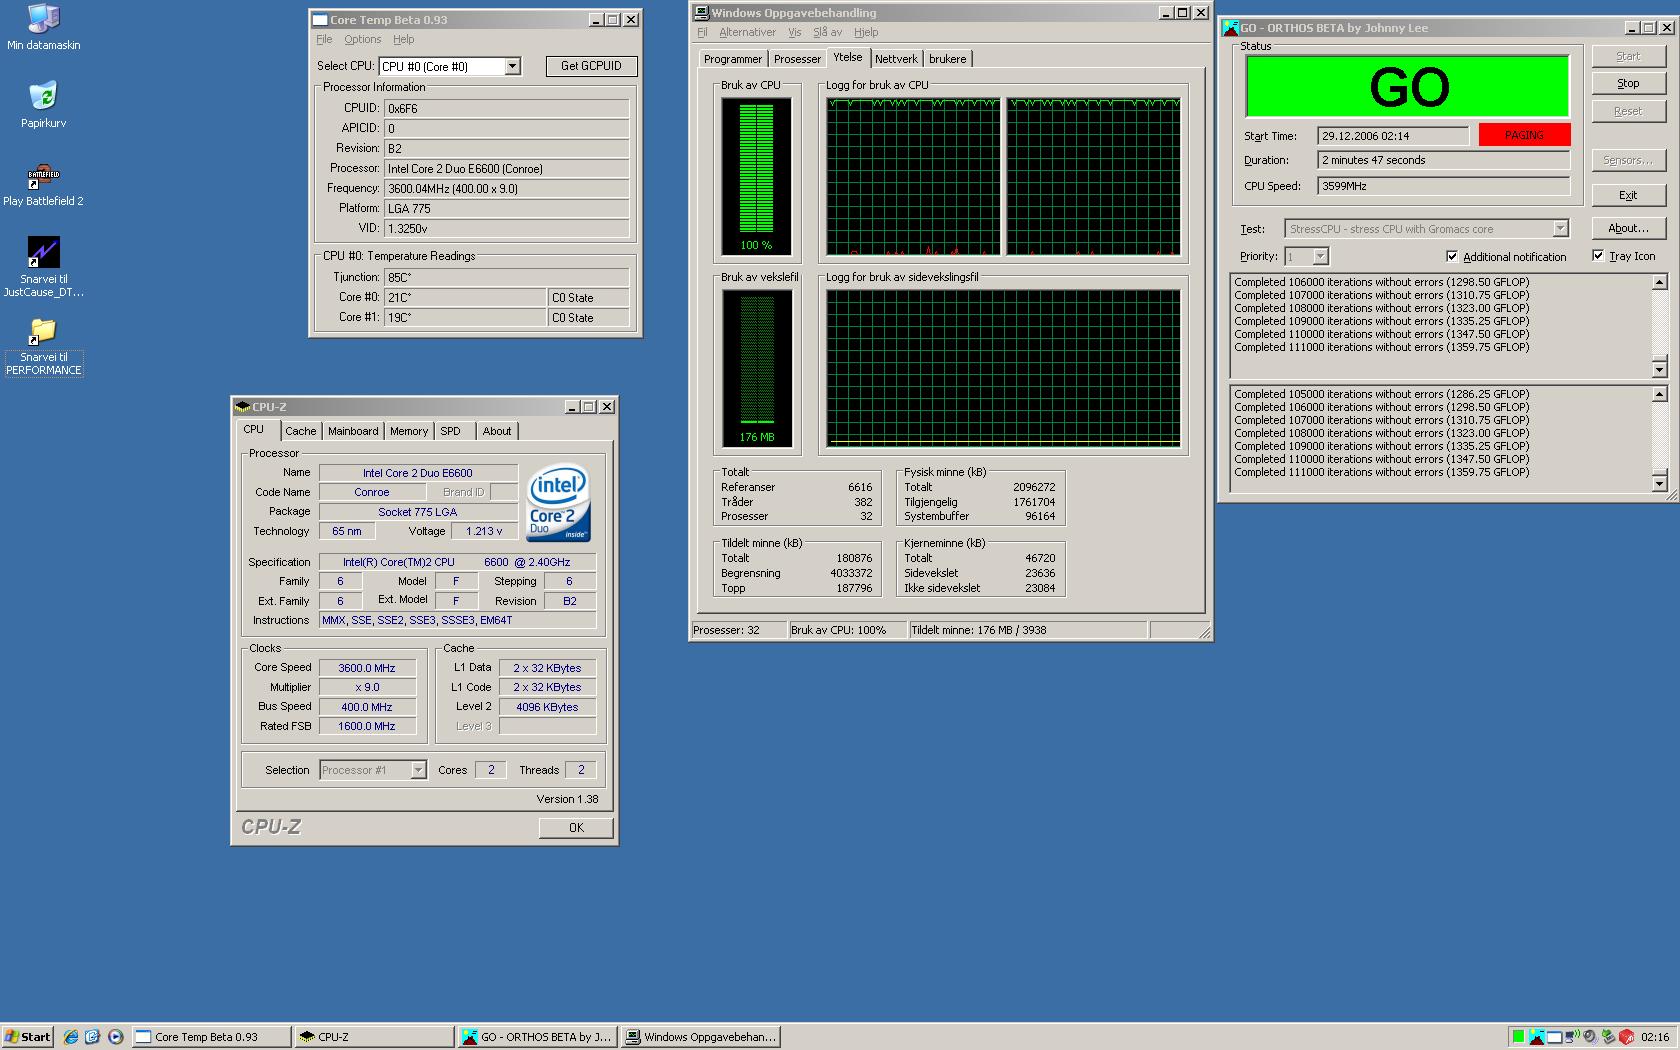Switch to the Programmer tab in Task Manager

coord(733,59)
